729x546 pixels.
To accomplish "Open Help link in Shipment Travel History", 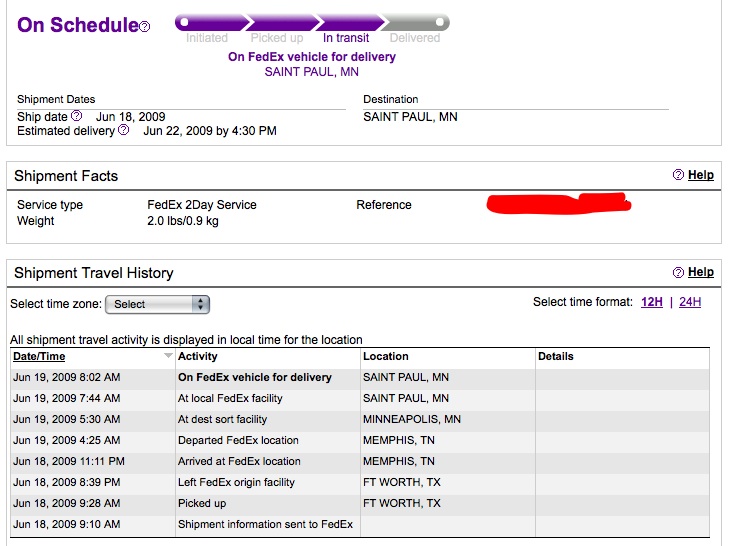I will pos(701,272).
